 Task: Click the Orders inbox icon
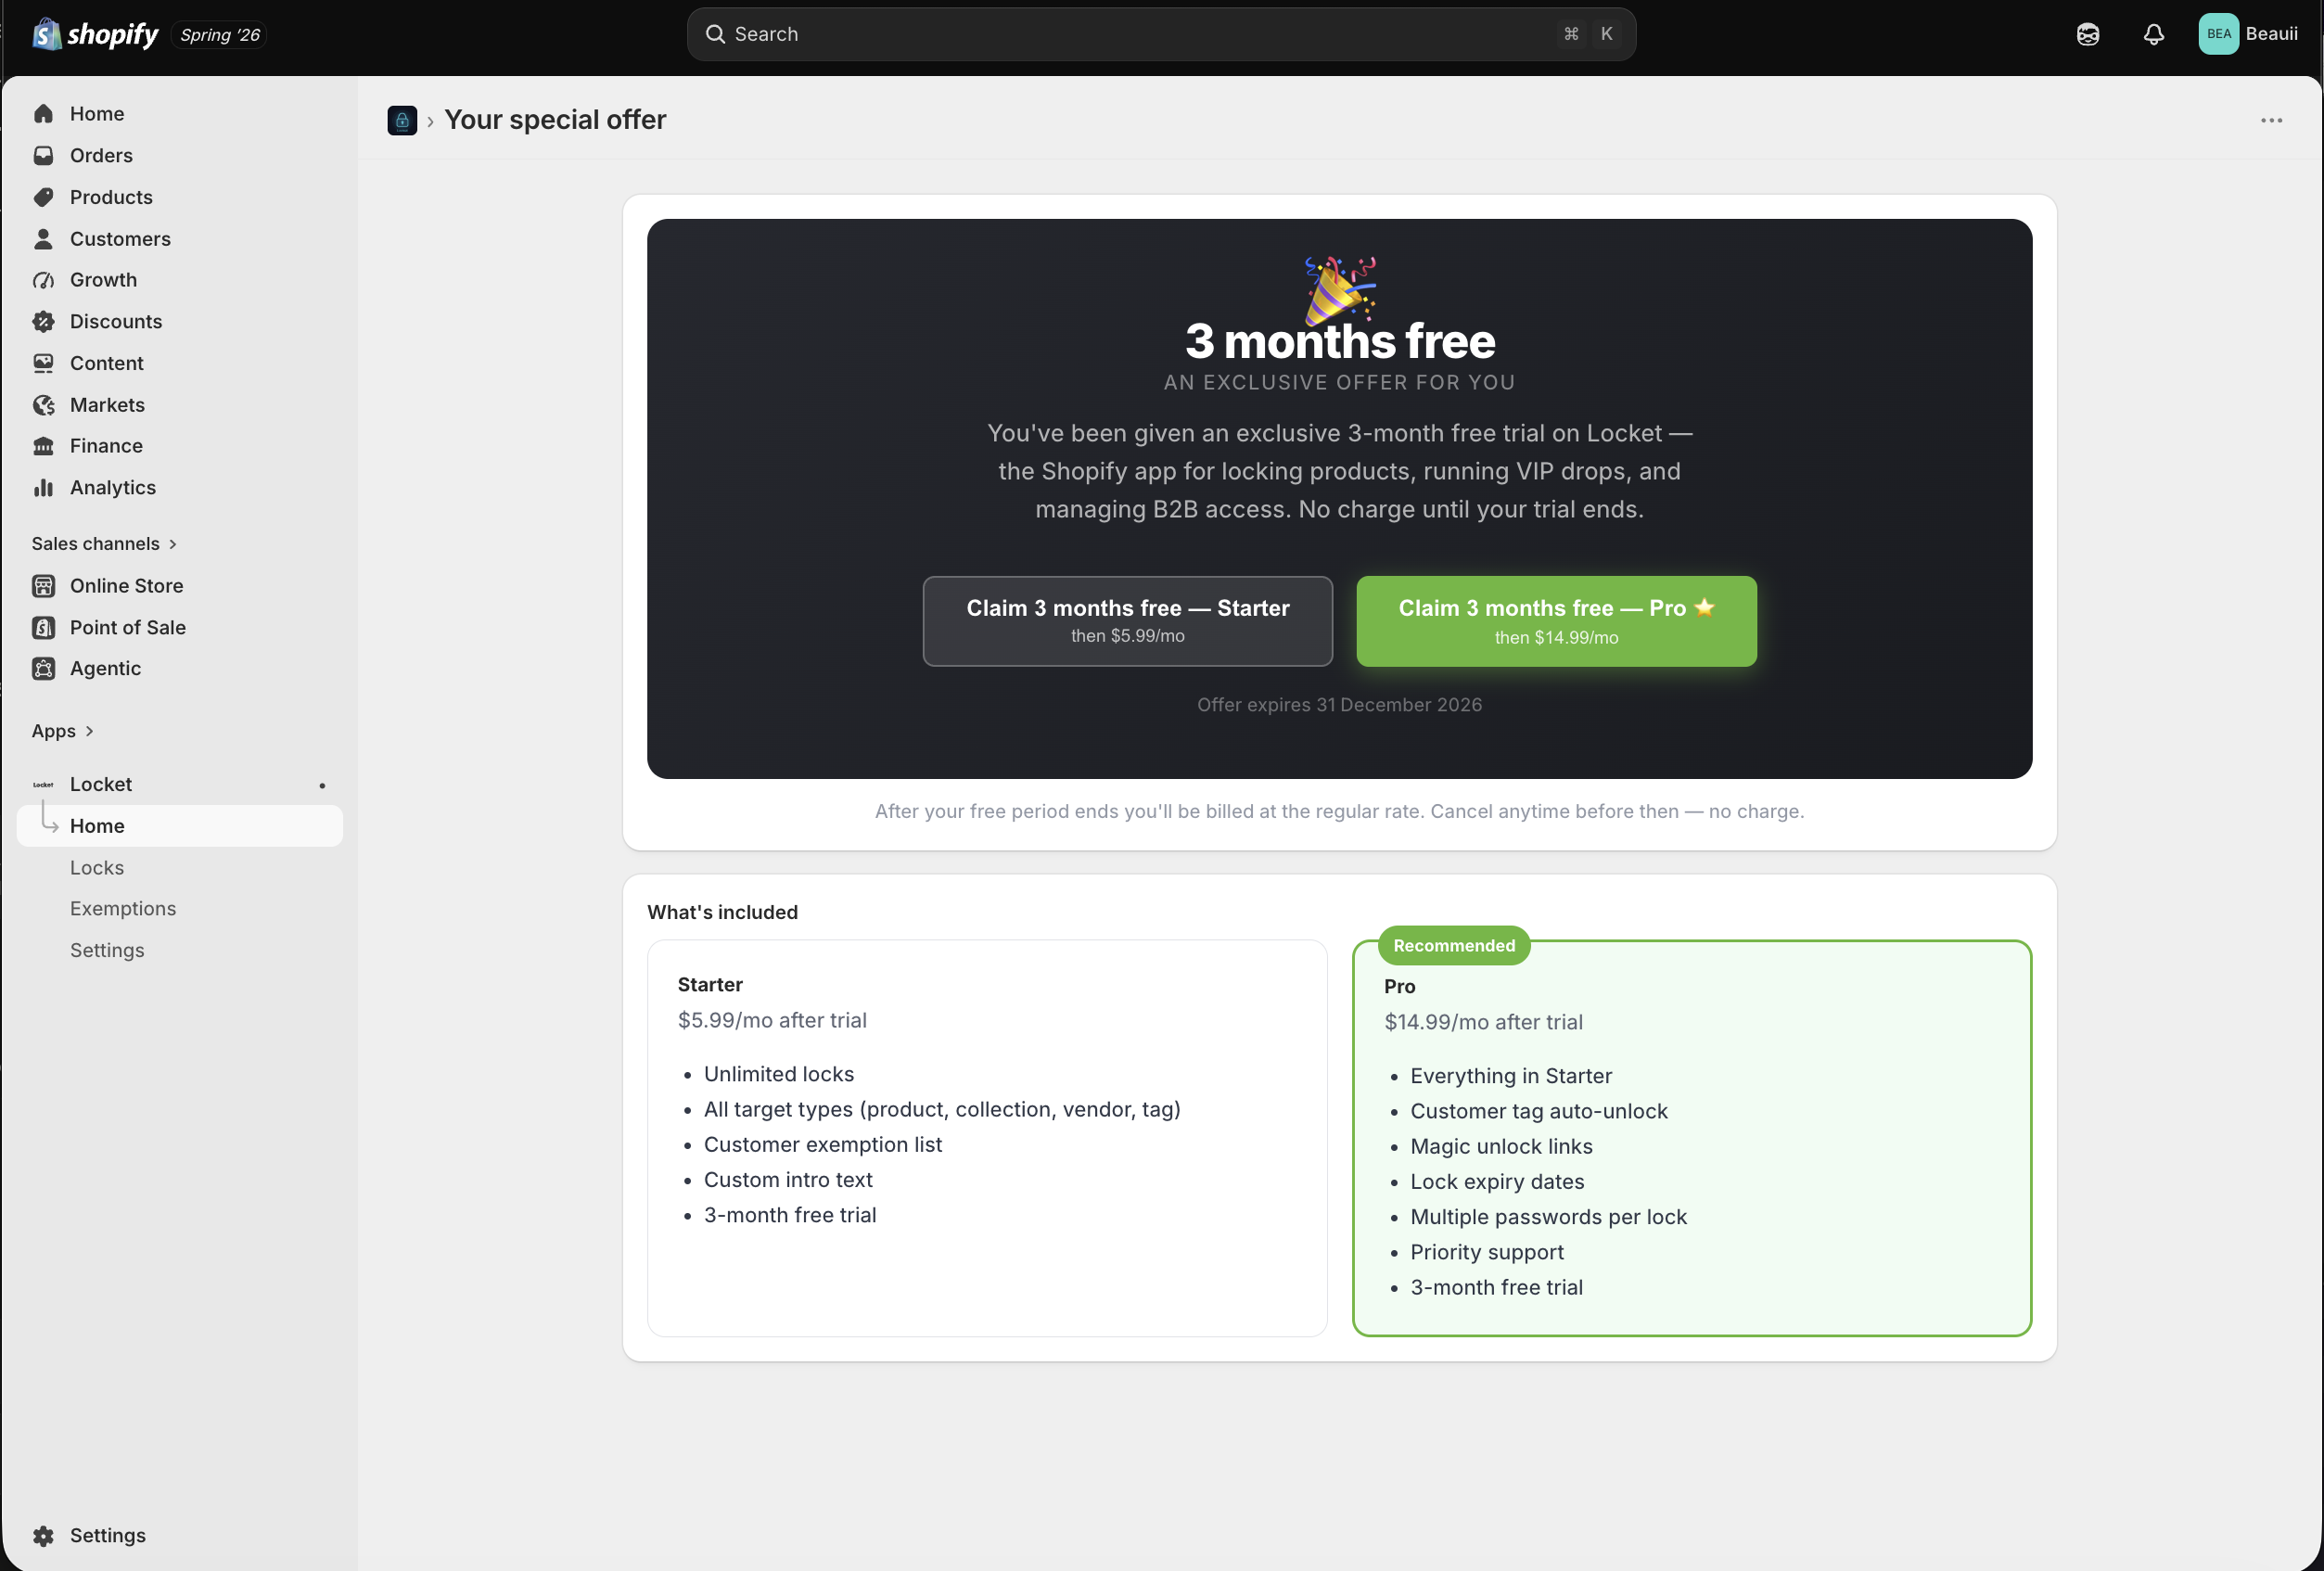(43, 155)
